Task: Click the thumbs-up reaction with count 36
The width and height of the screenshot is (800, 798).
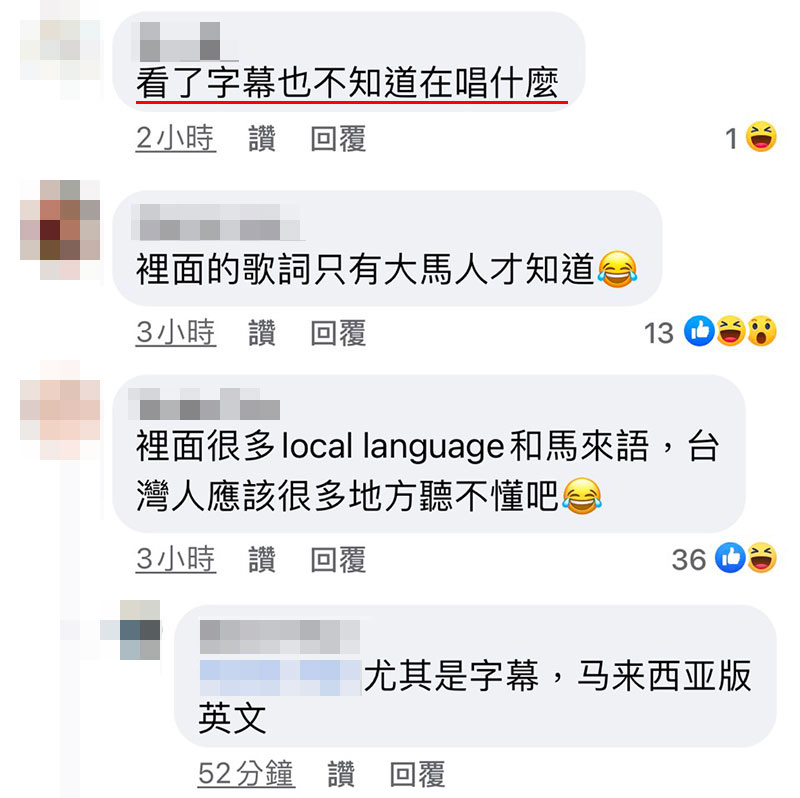Action: click(x=730, y=558)
